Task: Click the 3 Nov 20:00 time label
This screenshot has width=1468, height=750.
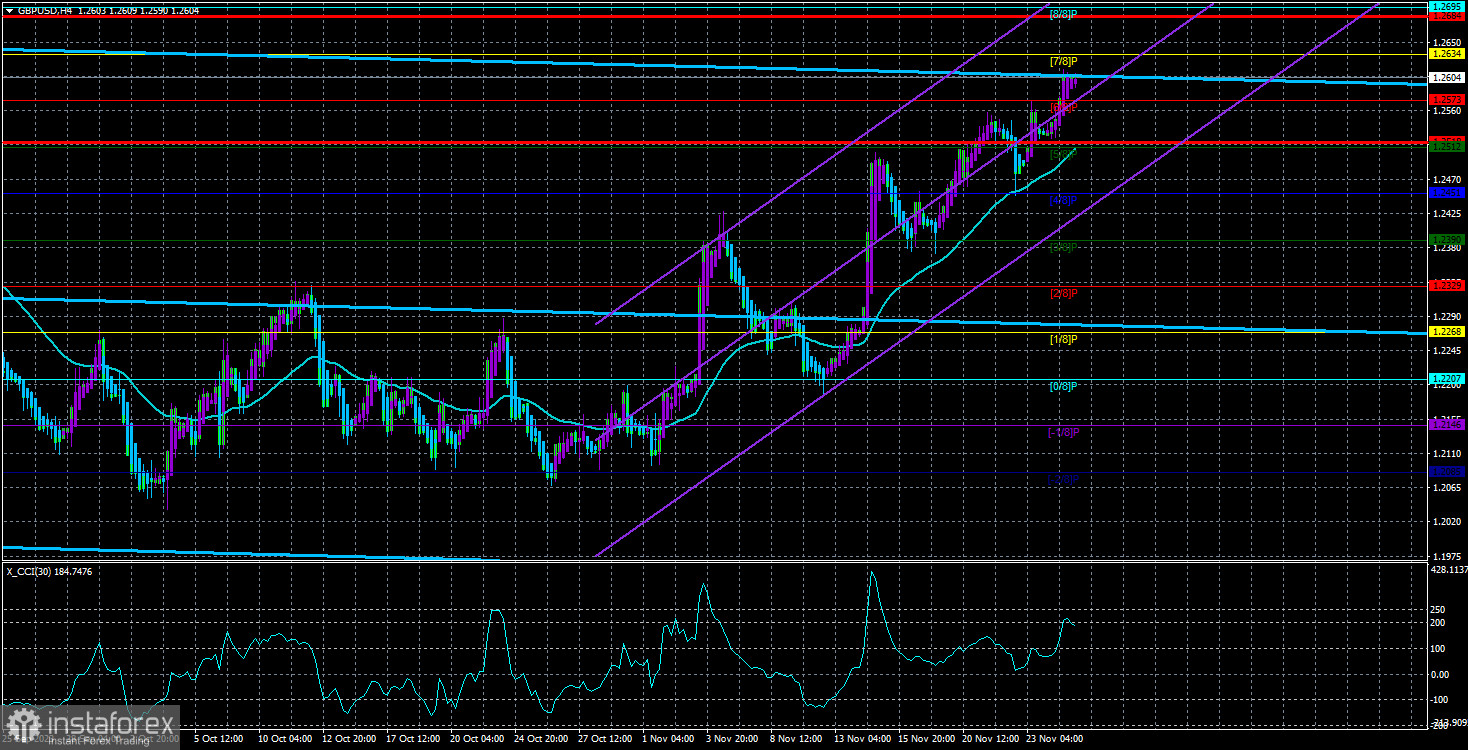Action: [x=732, y=739]
